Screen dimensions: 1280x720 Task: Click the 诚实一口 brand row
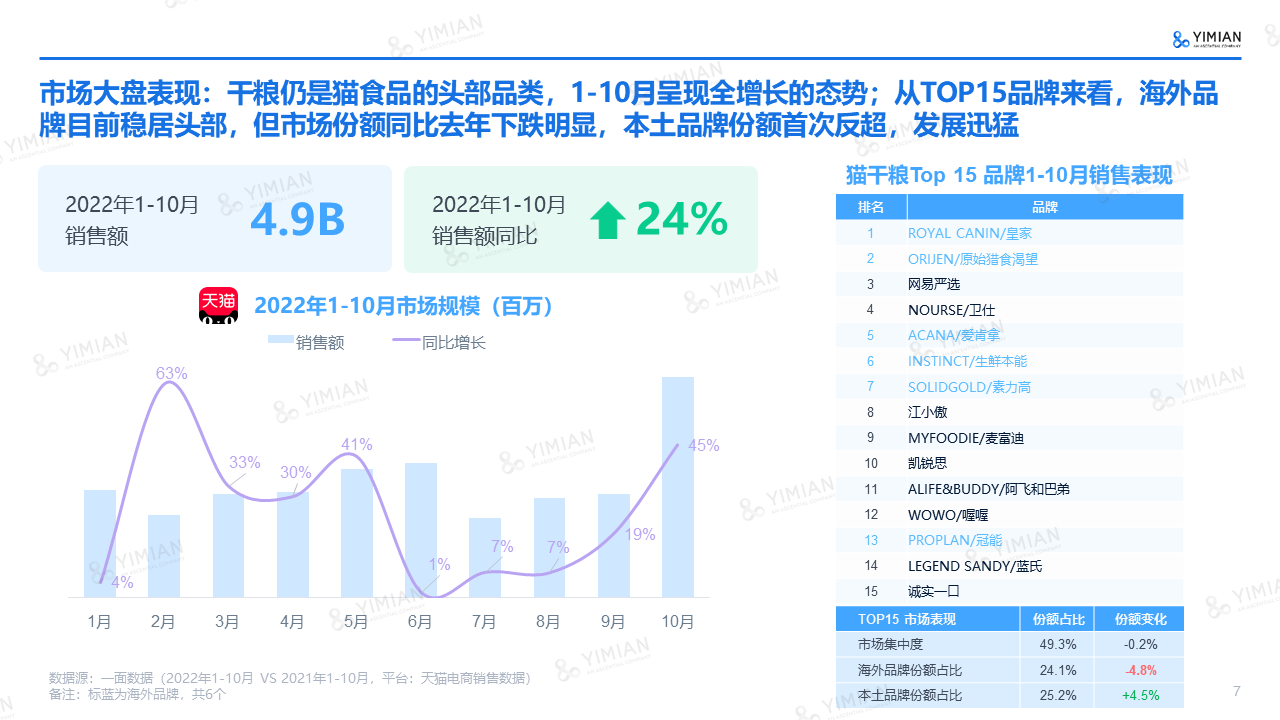point(934,591)
